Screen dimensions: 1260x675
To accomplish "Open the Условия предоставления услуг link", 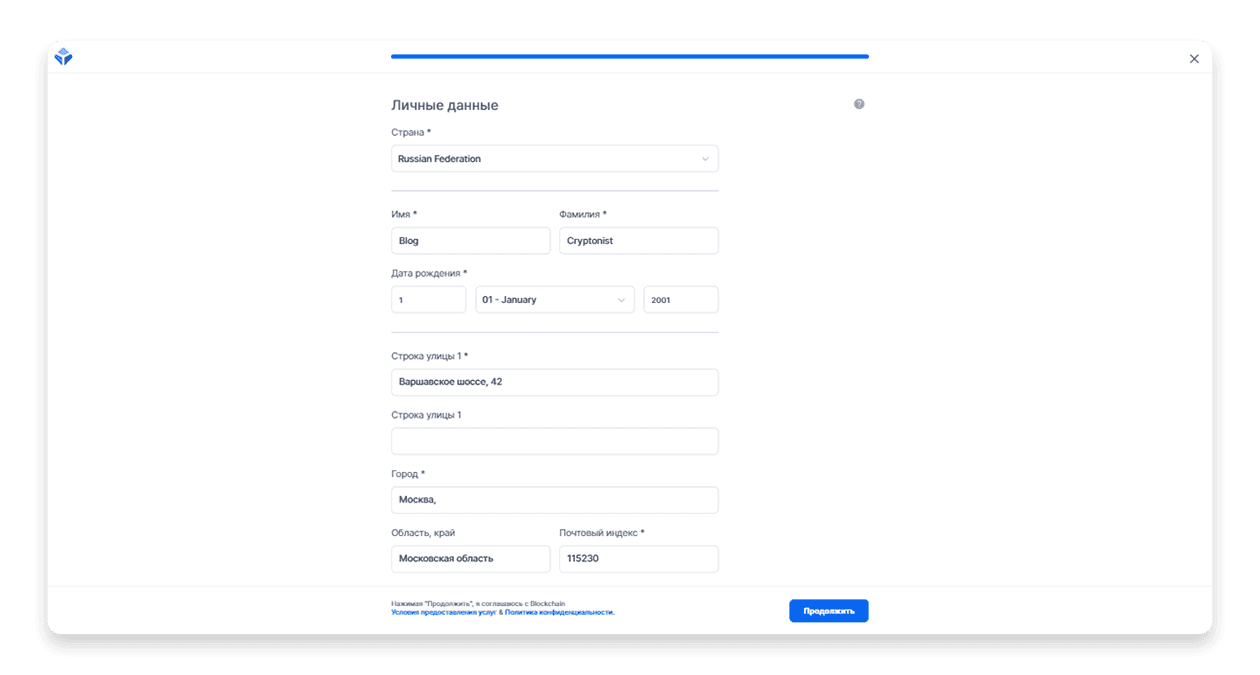I will [x=443, y=612].
